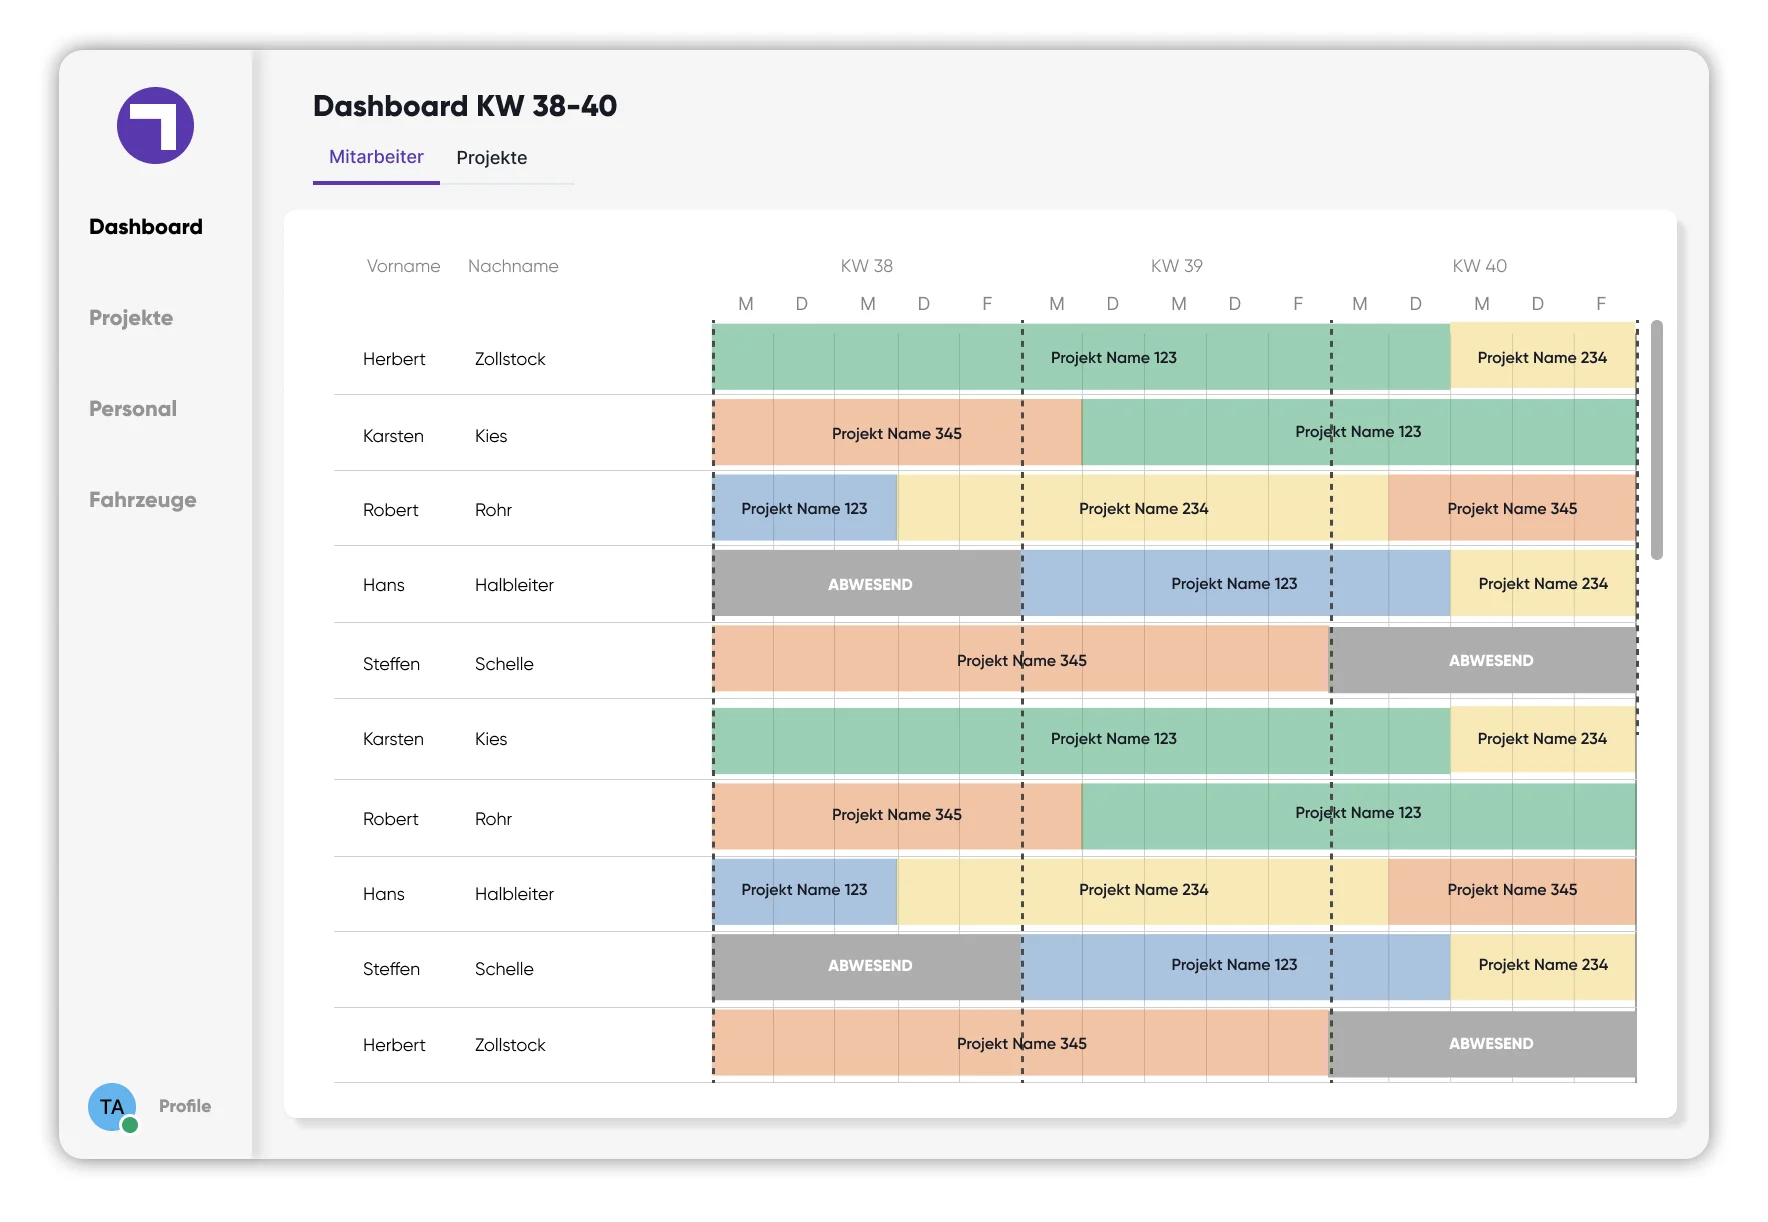Click the vertical scrollbar thumb
The width and height of the screenshot is (1768, 1222).
click(1657, 440)
